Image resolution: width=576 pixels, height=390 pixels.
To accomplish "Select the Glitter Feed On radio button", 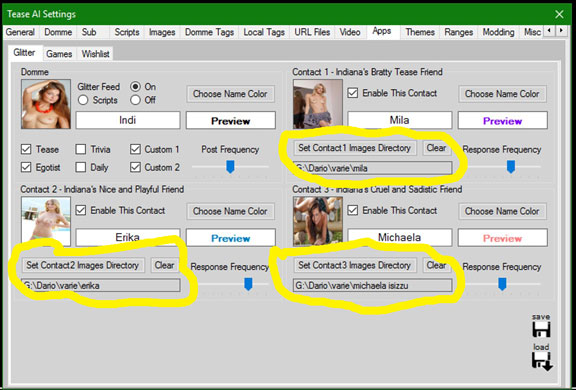I will [136, 87].
